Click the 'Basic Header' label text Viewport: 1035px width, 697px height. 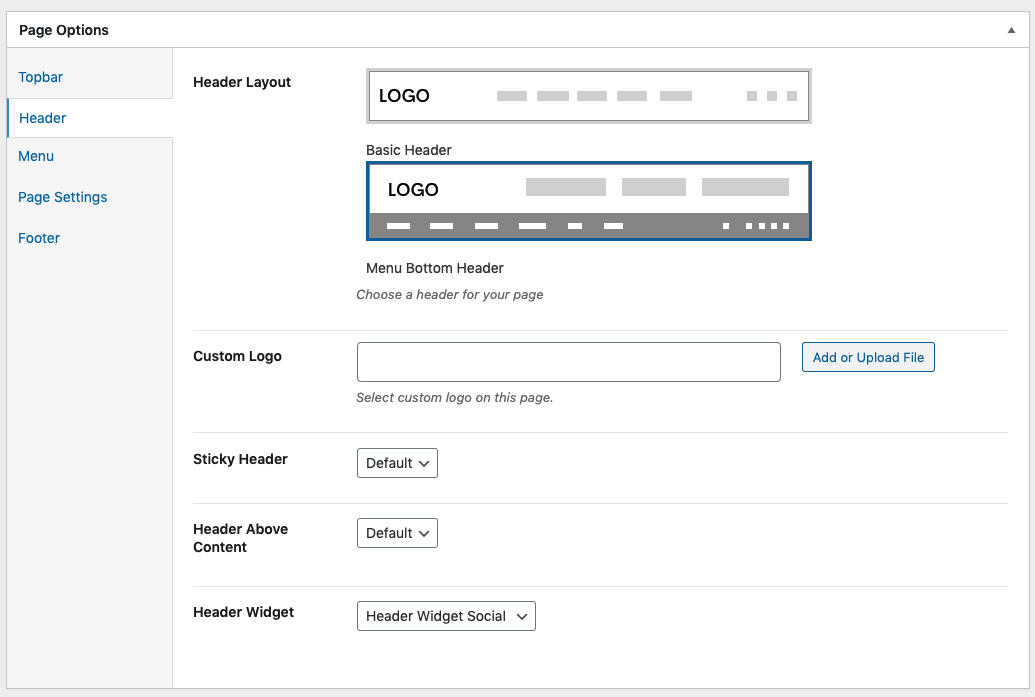(409, 150)
